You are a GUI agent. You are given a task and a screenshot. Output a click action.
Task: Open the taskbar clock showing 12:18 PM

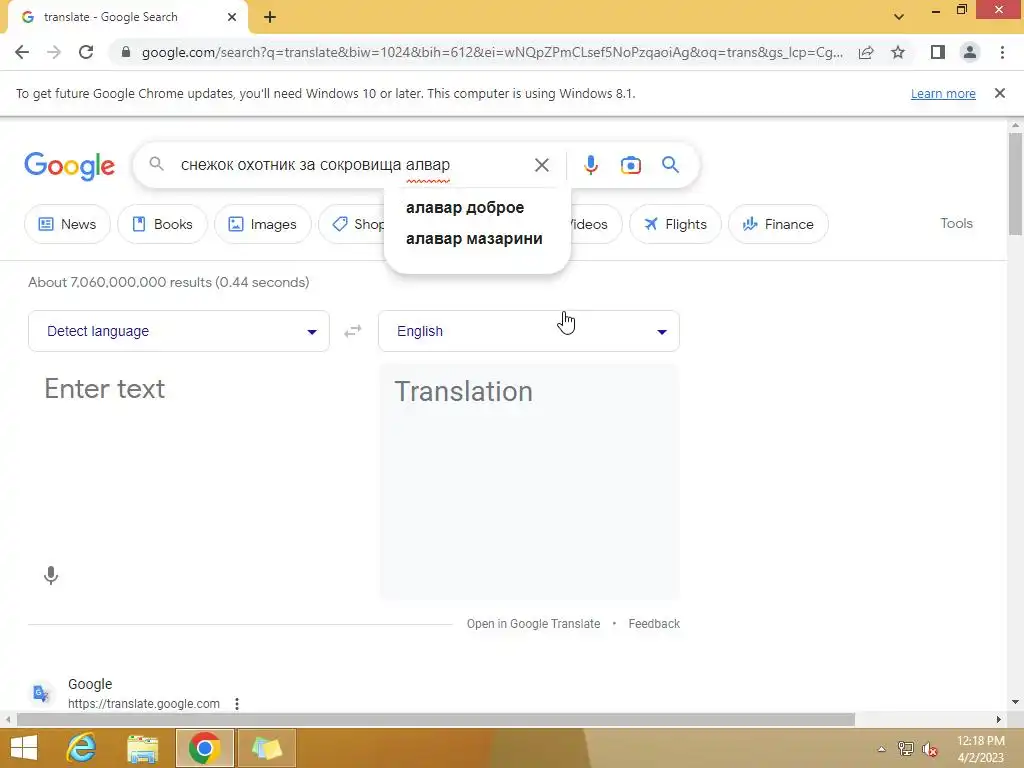click(x=980, y=749)
